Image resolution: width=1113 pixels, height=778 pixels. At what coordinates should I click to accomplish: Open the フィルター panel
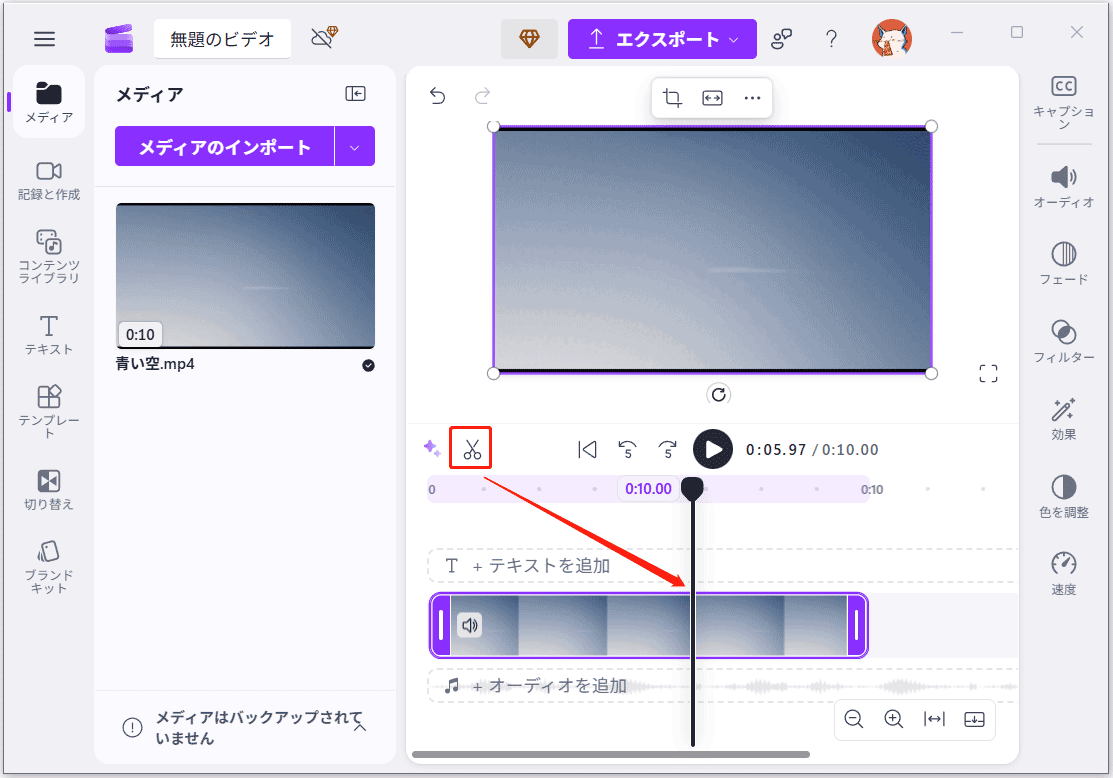1063,338
